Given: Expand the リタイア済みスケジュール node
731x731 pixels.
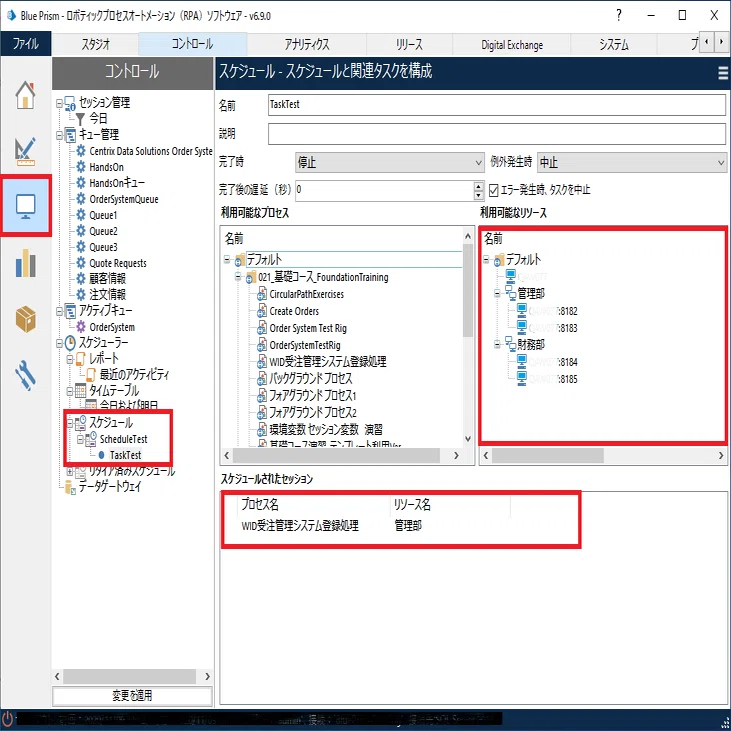Looking at the screenshot, I should point(70,472).
